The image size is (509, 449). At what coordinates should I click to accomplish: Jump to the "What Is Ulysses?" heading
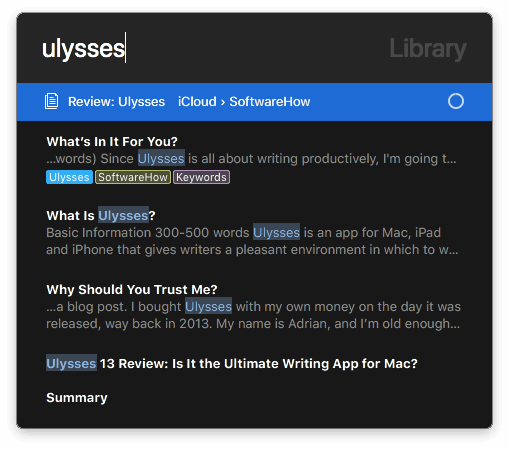pyautogui.click(x=101, y=216)
